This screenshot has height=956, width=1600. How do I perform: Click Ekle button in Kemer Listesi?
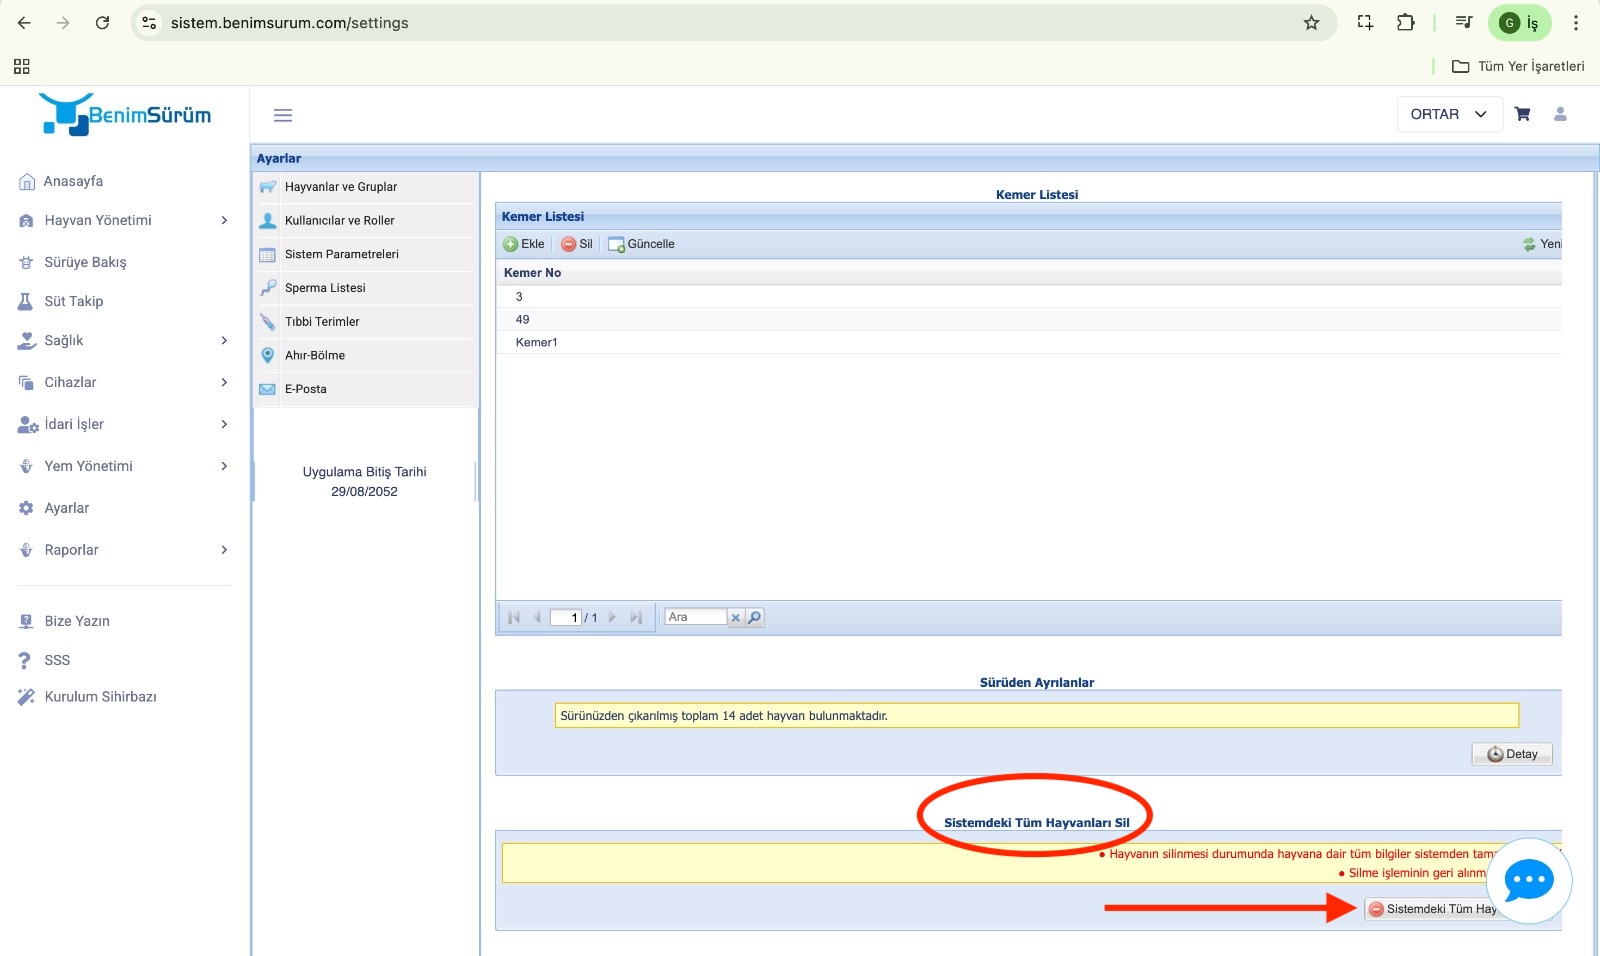coord(524,244)
